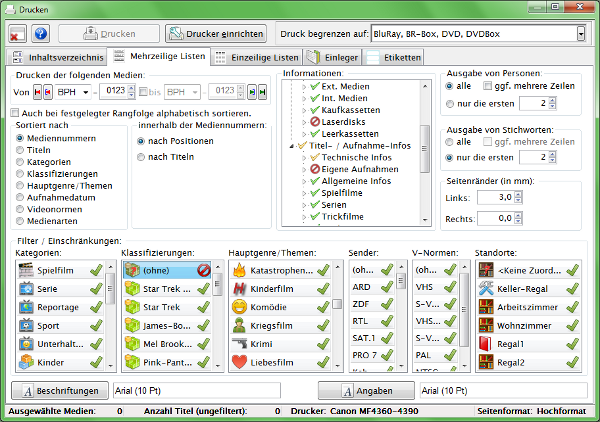Click the Beschriftungen font button

[x=60, y=389]
